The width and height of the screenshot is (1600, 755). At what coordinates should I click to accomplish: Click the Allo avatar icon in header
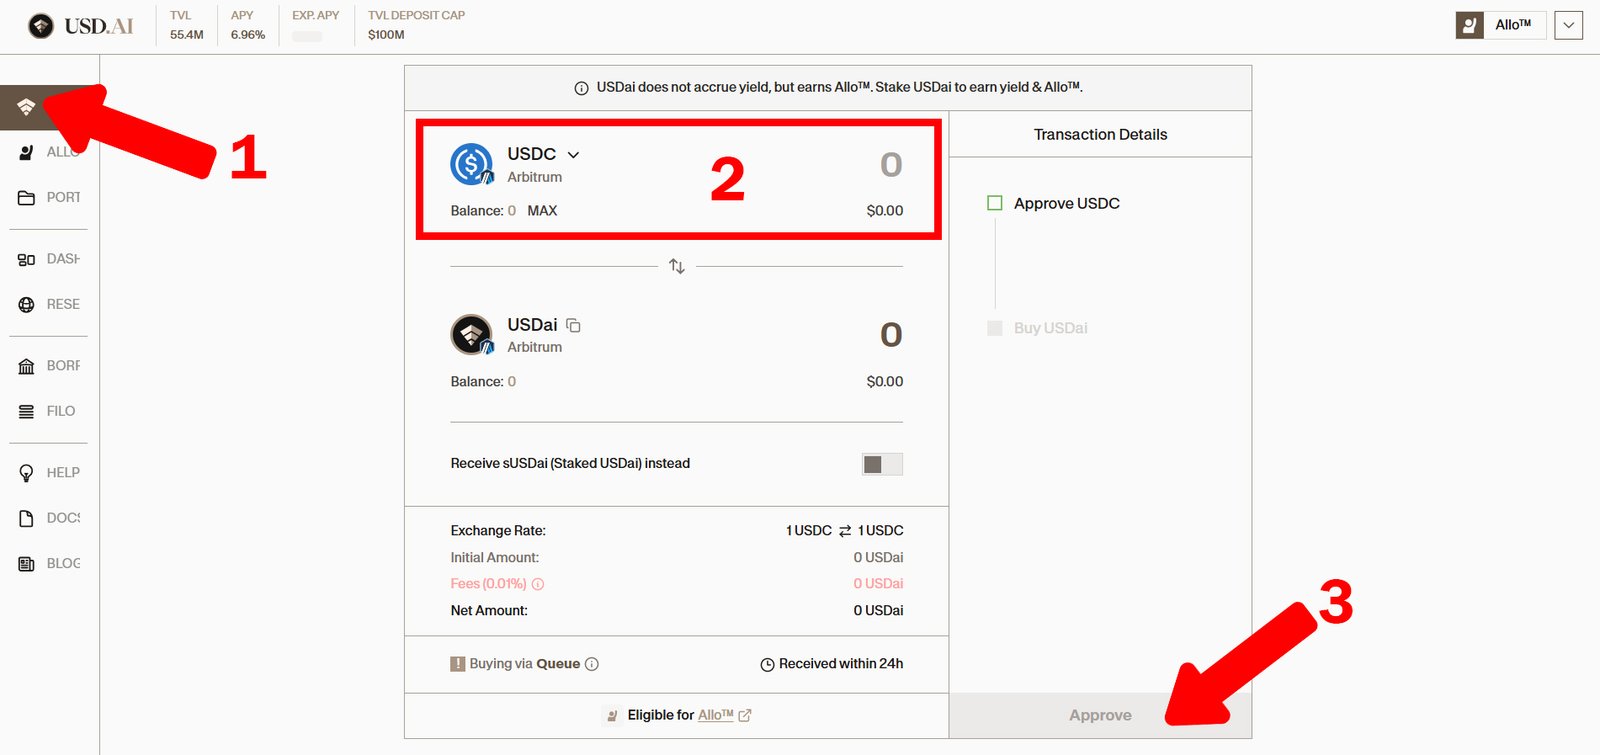point(1469,25)
